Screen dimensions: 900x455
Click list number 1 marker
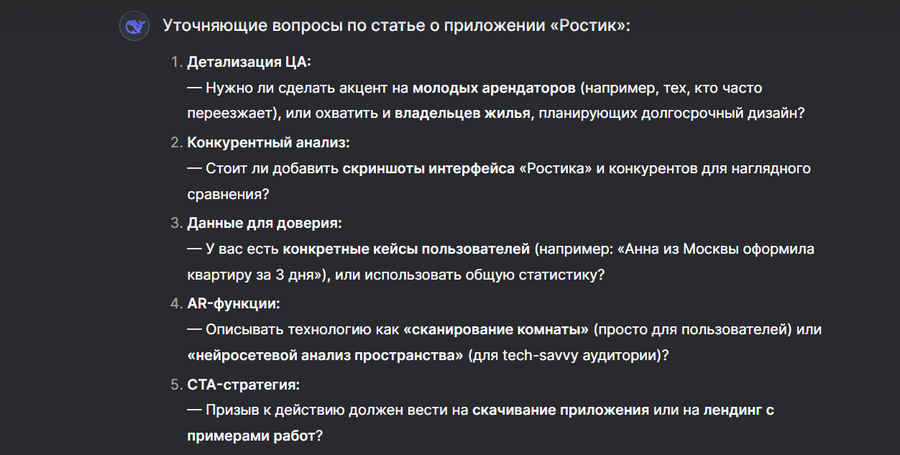click(175, 62)
